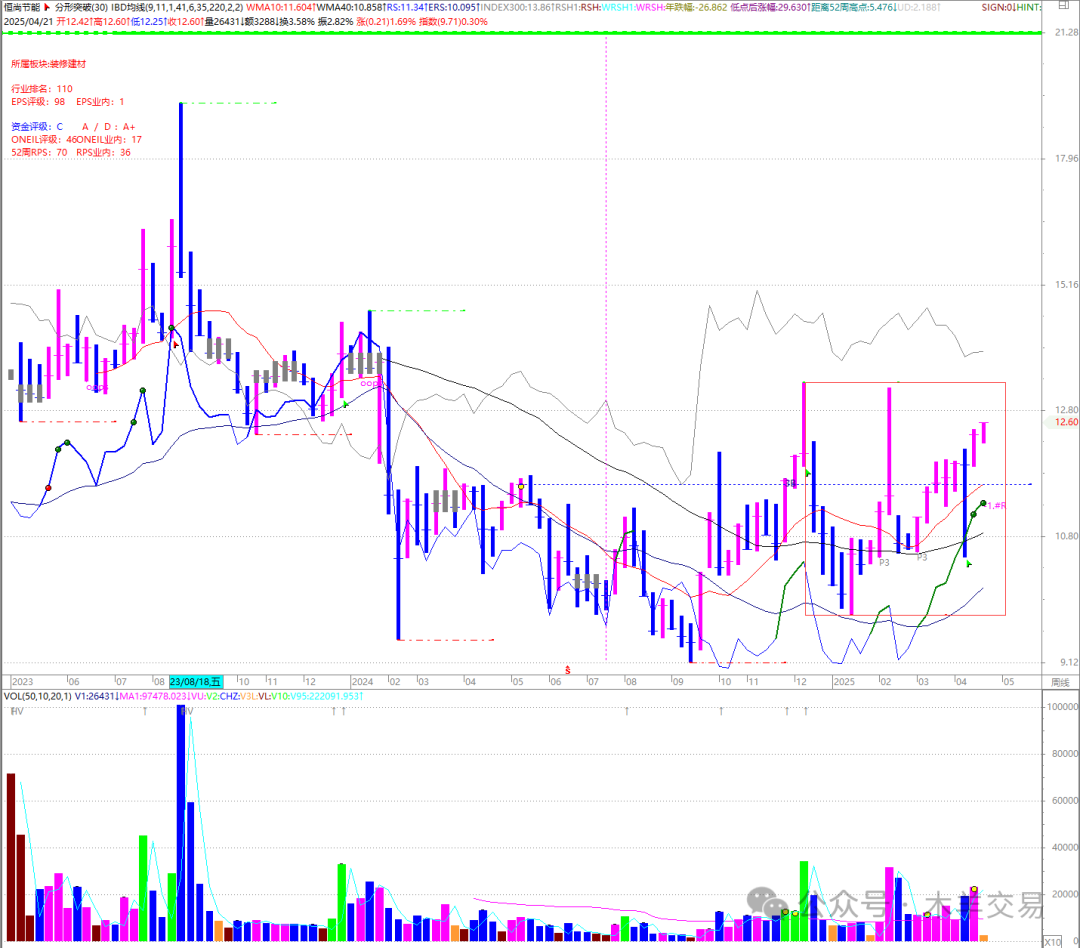Click the 2025 year marker on time axis
The height and width of the screenshot is (948, 1080).
844,681
